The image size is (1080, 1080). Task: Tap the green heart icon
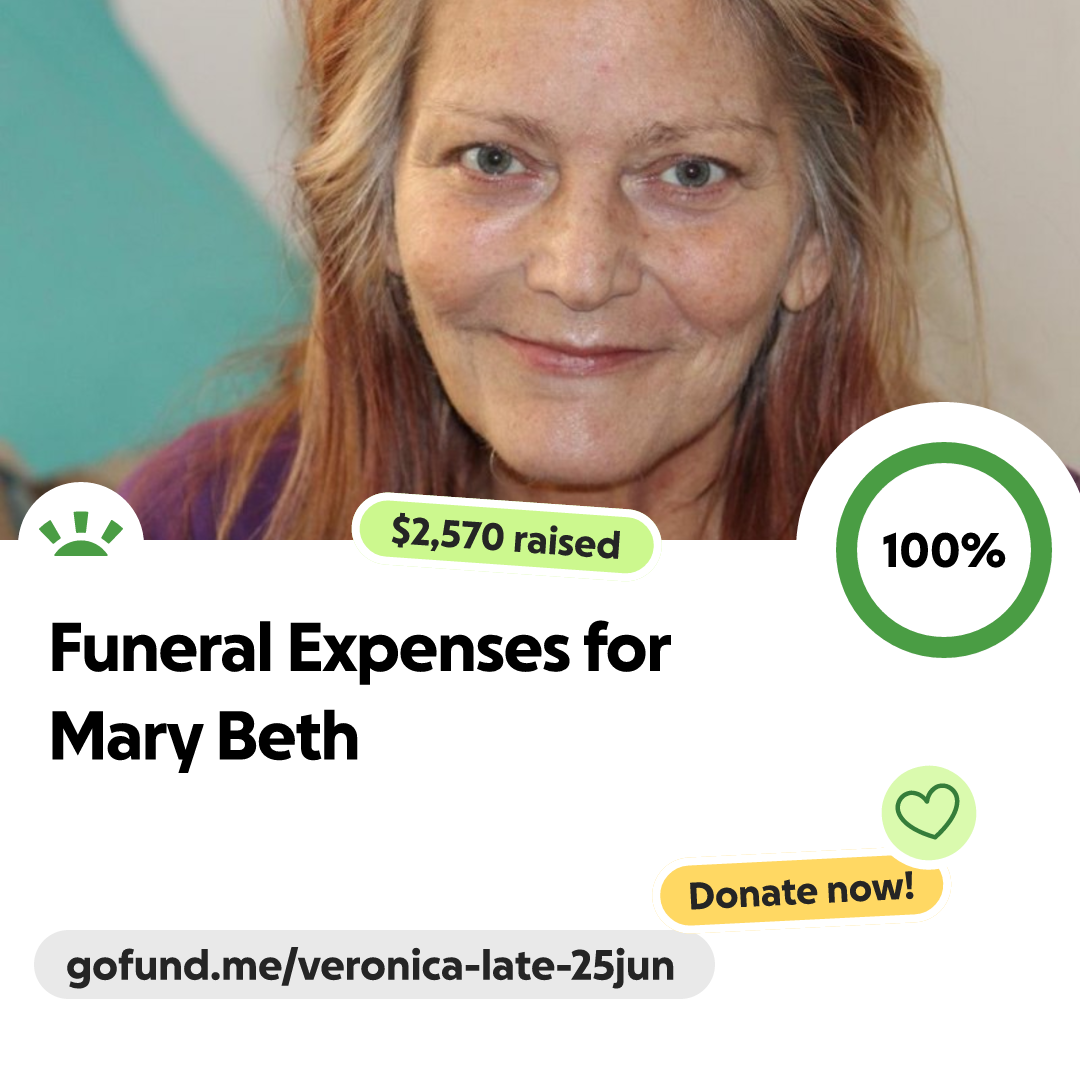point(927,811)
